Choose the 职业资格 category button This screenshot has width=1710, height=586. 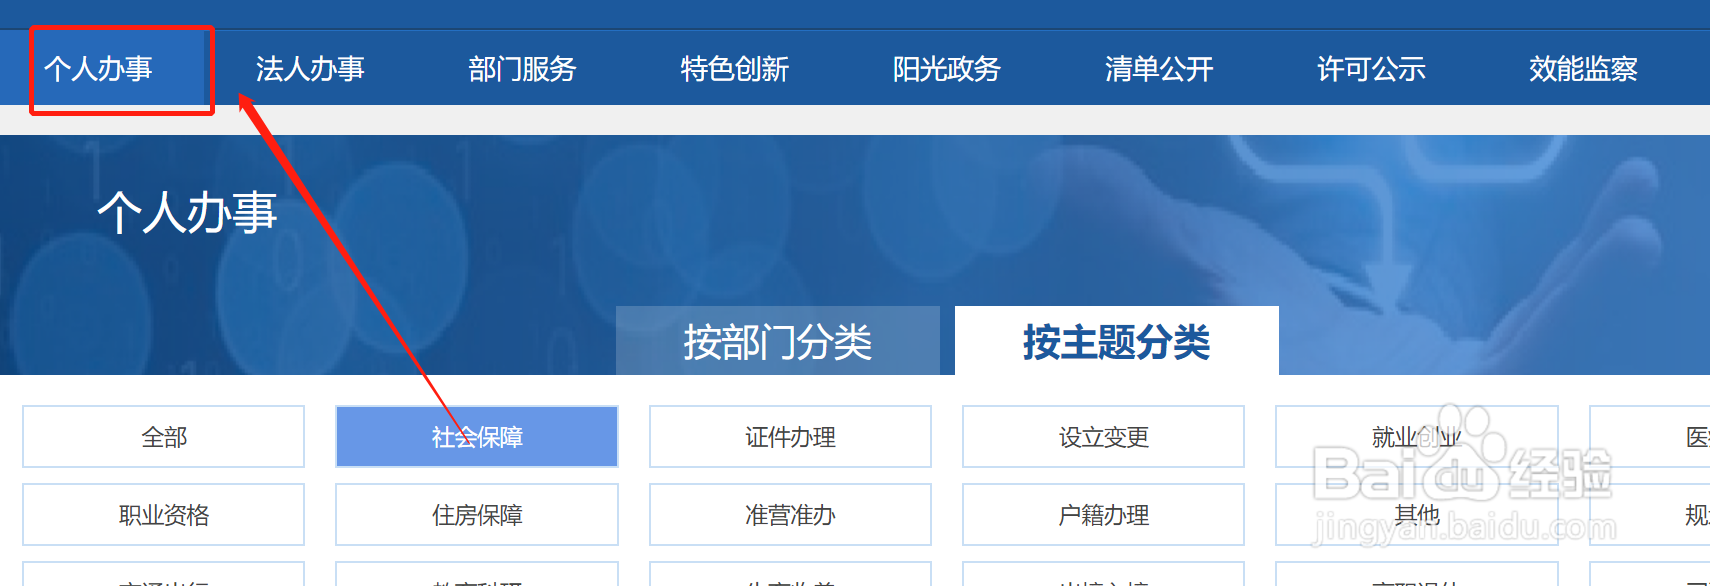click(x=163, y=515)
